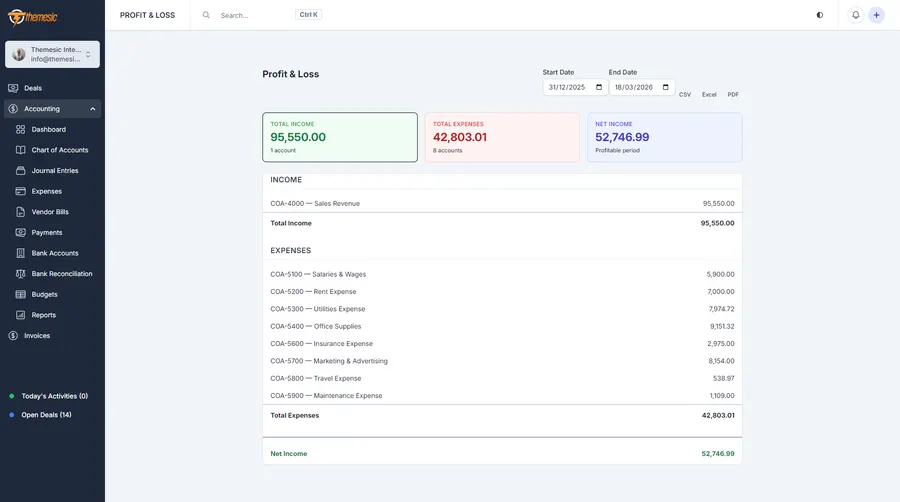Click the plus quick-add button
The image size is (900, 502).
(876, 15)
